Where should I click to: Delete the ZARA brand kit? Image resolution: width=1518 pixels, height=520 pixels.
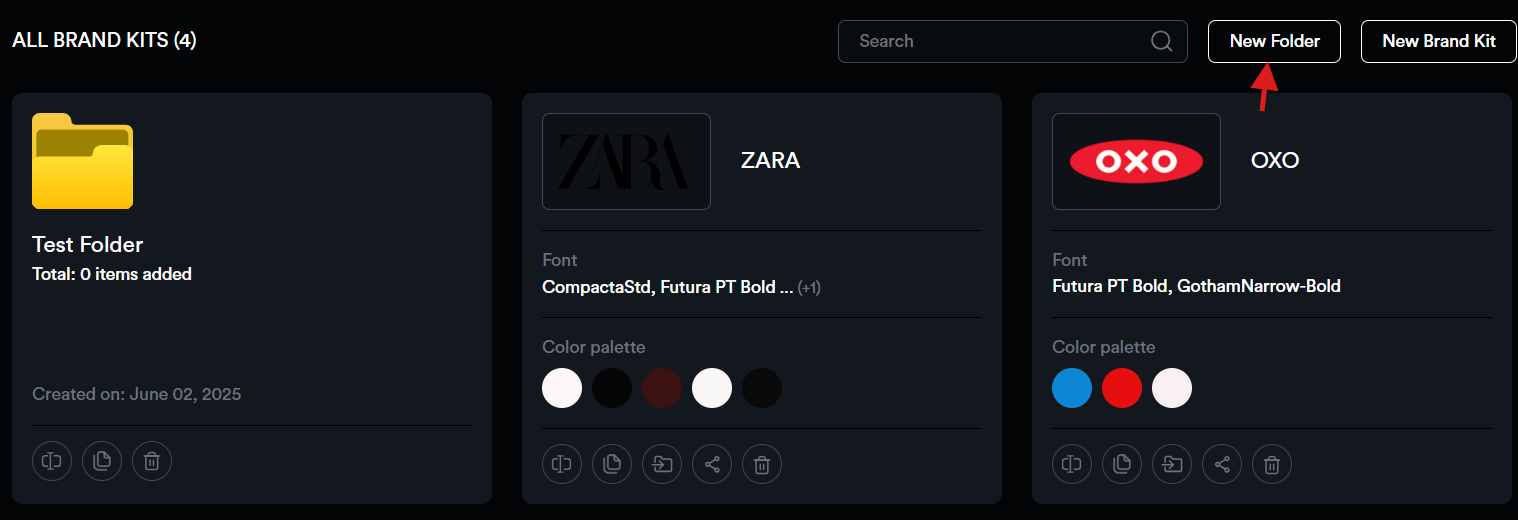[x=762, y=464]
